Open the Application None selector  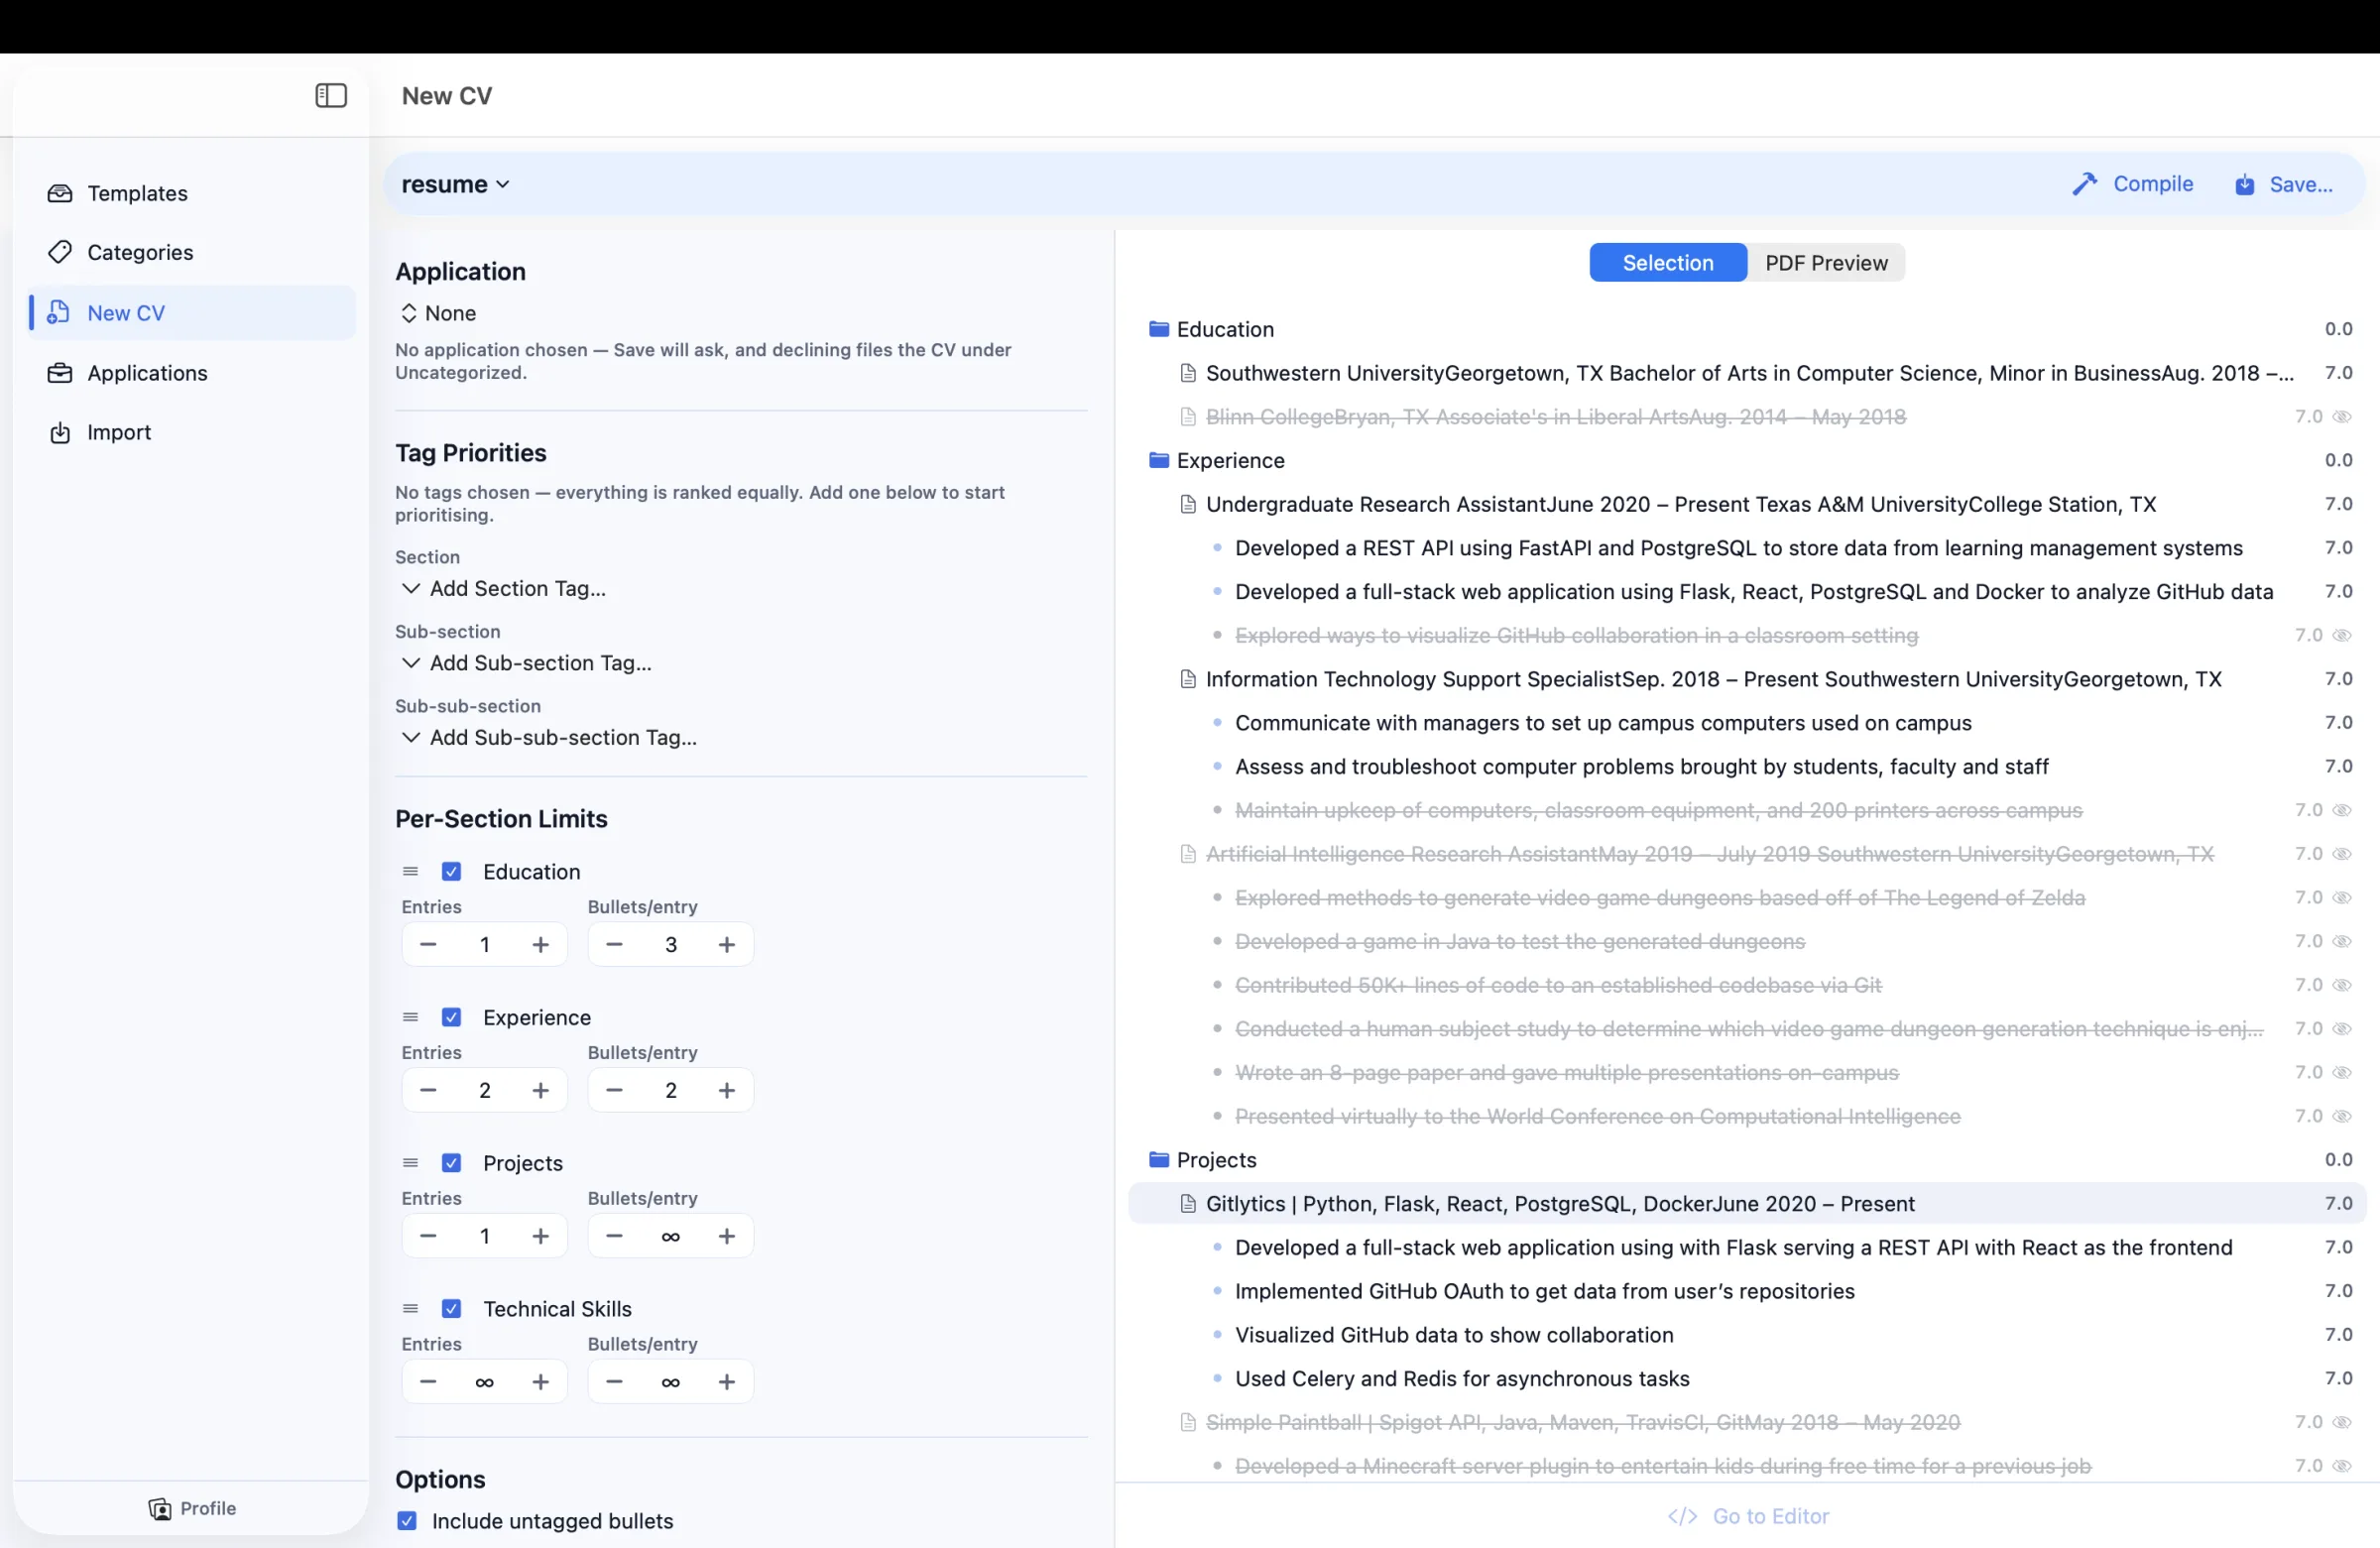[x=437, y=313]
